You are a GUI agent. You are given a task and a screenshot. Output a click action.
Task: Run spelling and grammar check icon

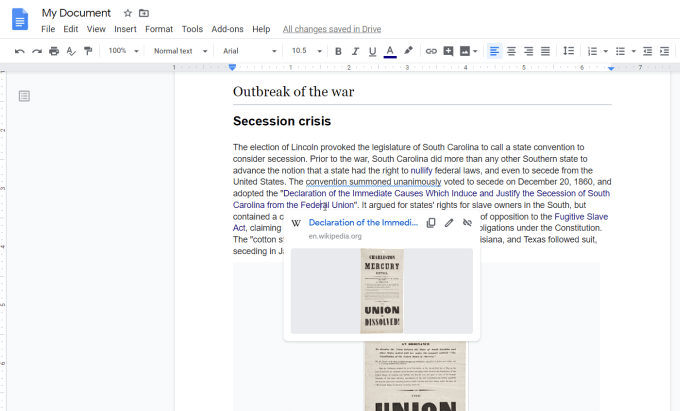(x=71, y=51)
